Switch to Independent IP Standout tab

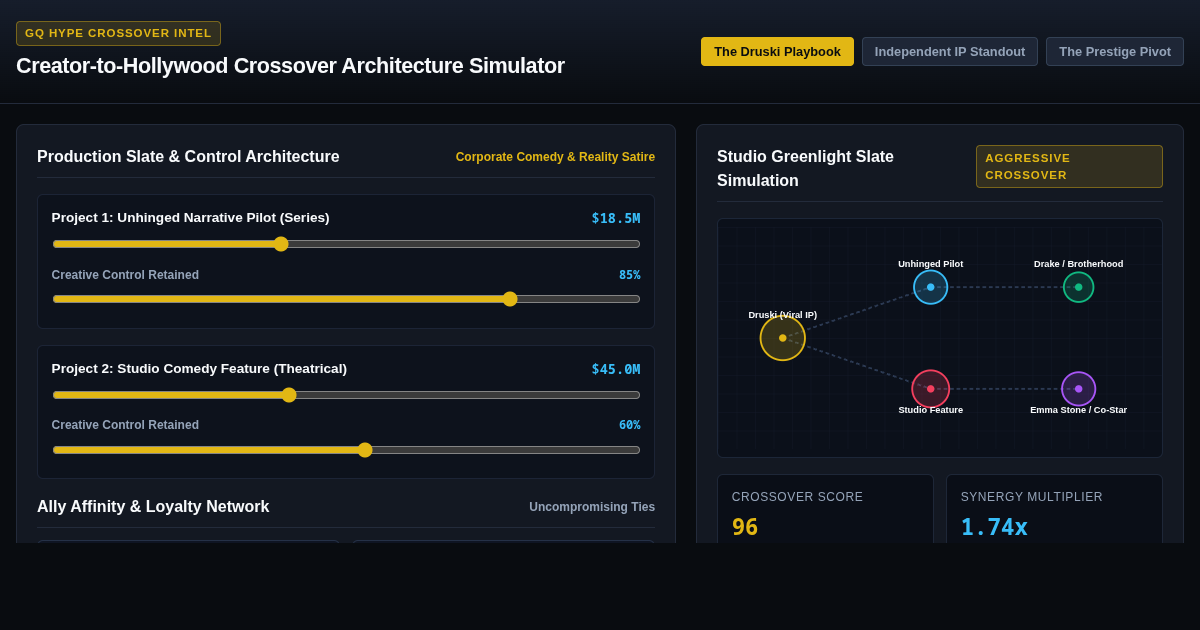point(950,52)
